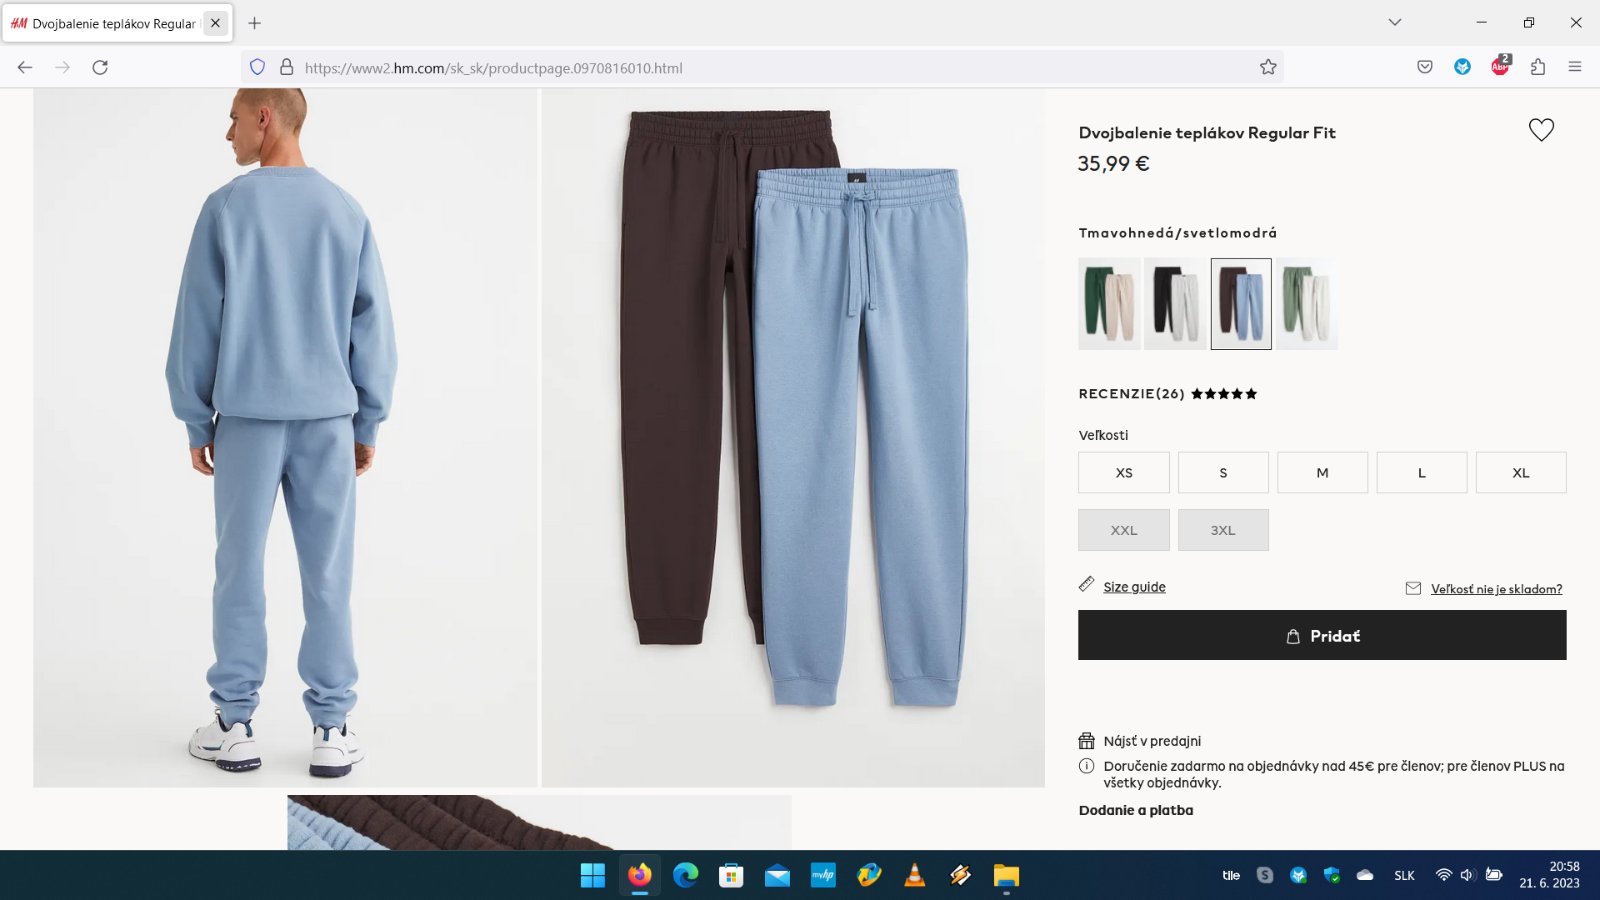Choose size XL
Image resolution: width=1600 pixels, height=900 pixels.
point(1520,473)
